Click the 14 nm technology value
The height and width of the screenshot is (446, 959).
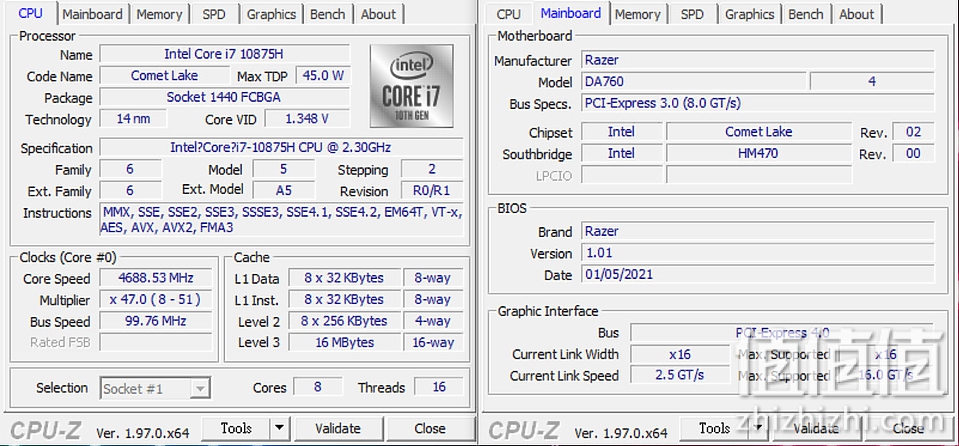point(133,118)
